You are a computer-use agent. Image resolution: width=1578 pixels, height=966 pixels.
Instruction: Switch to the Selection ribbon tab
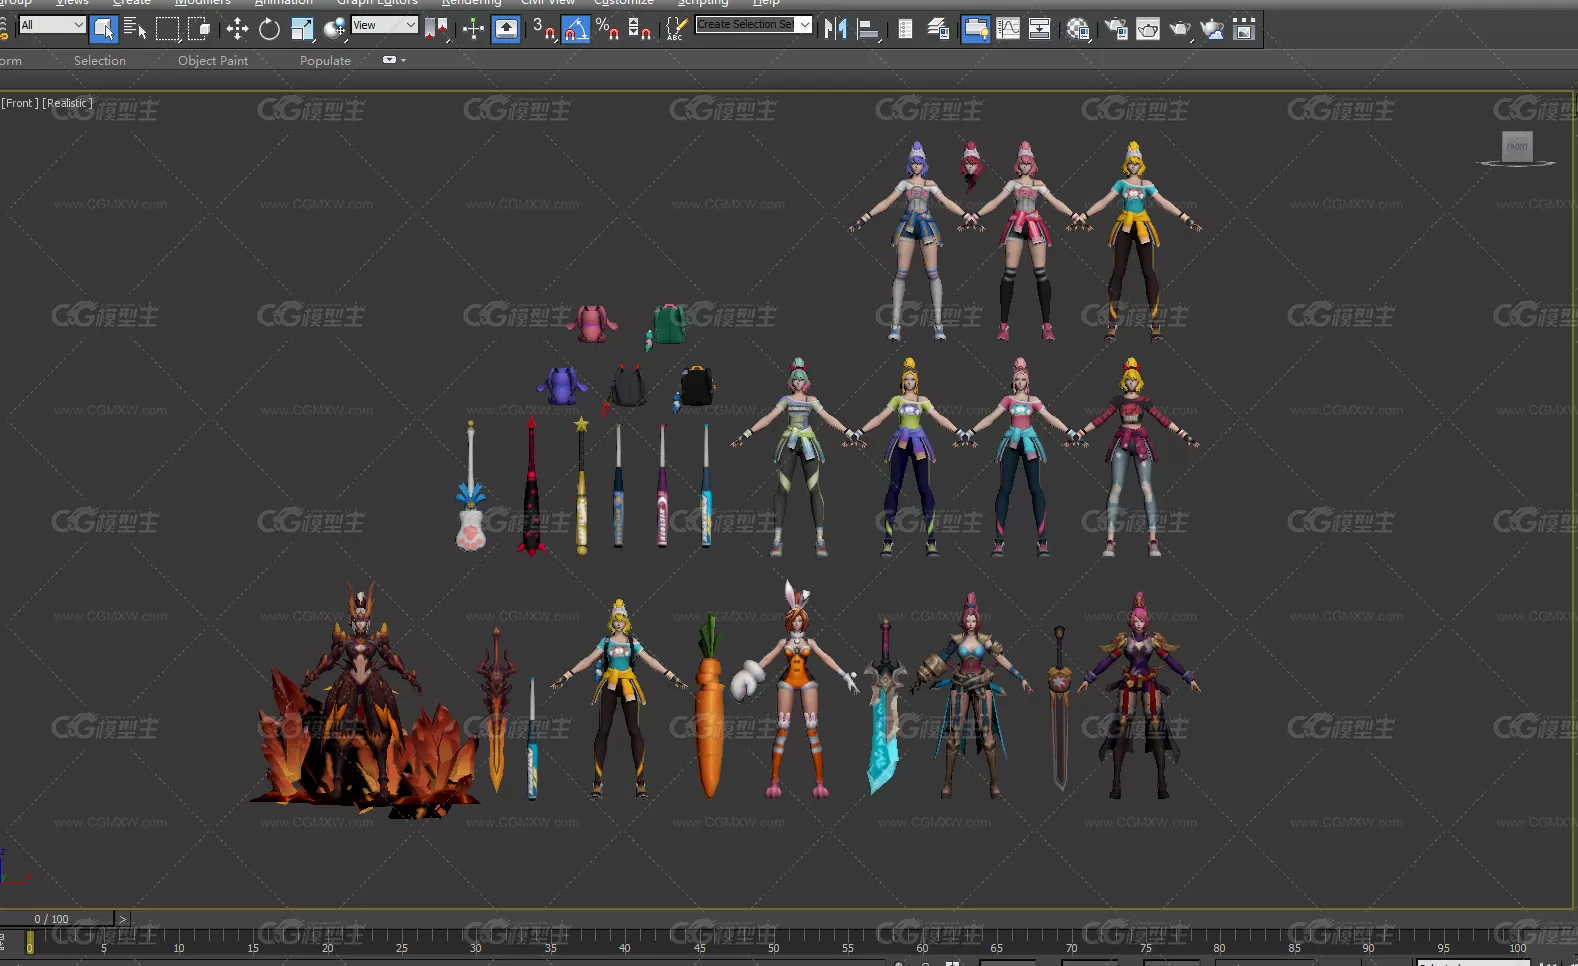point(100,61)
